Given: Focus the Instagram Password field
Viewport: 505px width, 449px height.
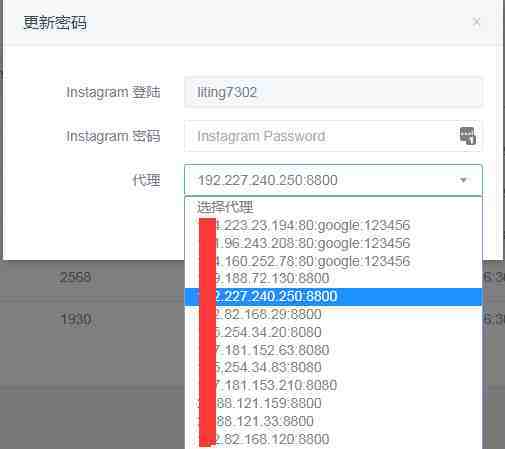Looking at the screenshot, I should (x=333, y=136).
